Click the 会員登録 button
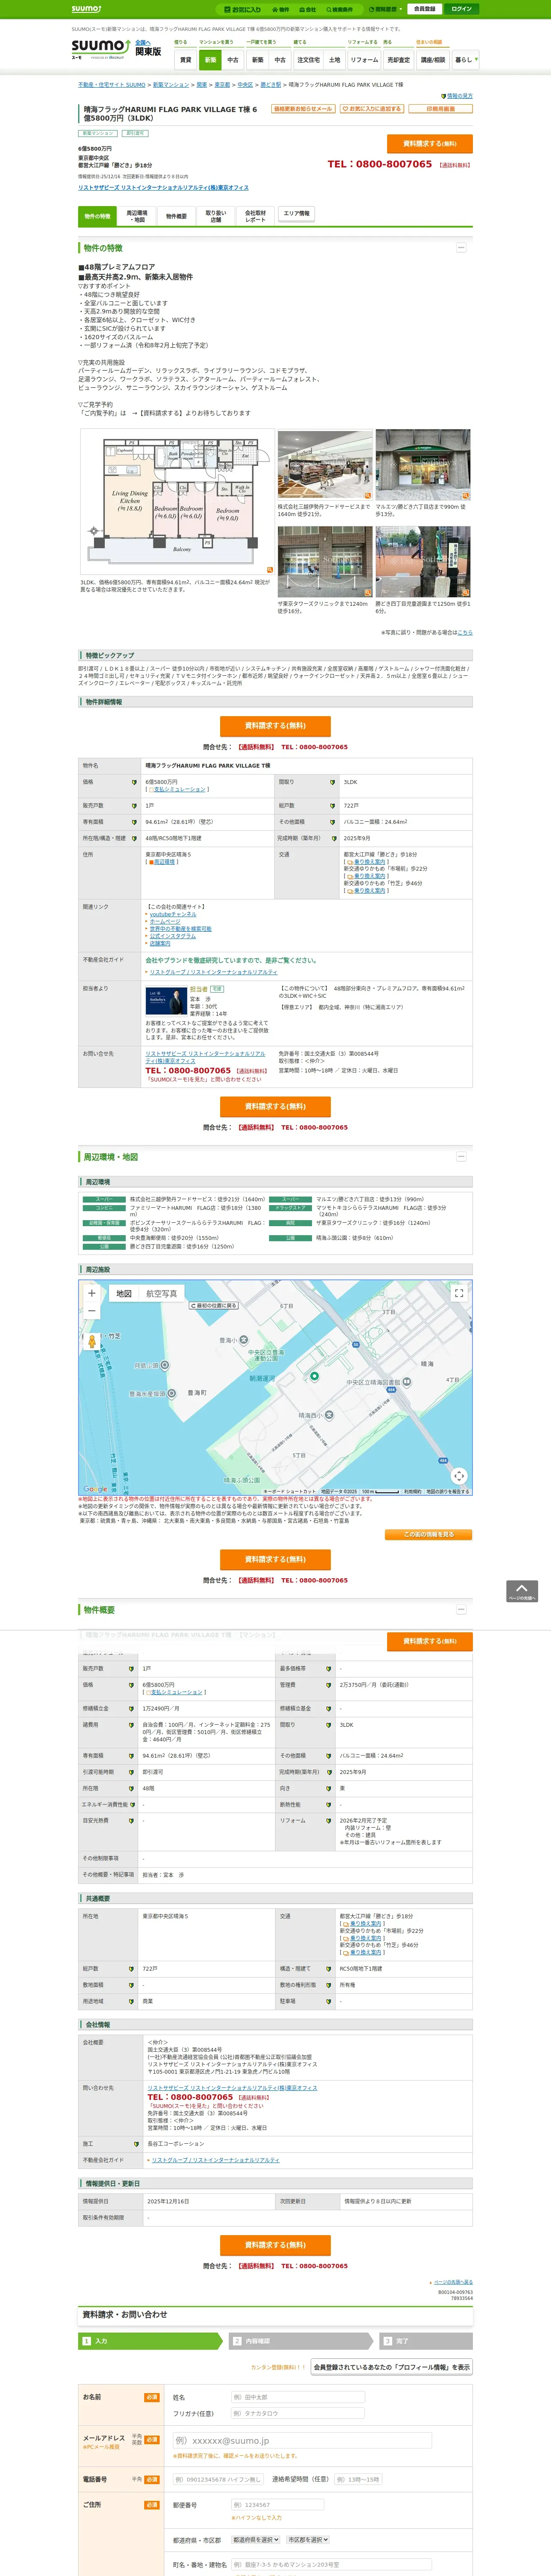Image resolution: width=551 pixels, height=2576 pixels. pyautogui.click(x=424, y=9)
